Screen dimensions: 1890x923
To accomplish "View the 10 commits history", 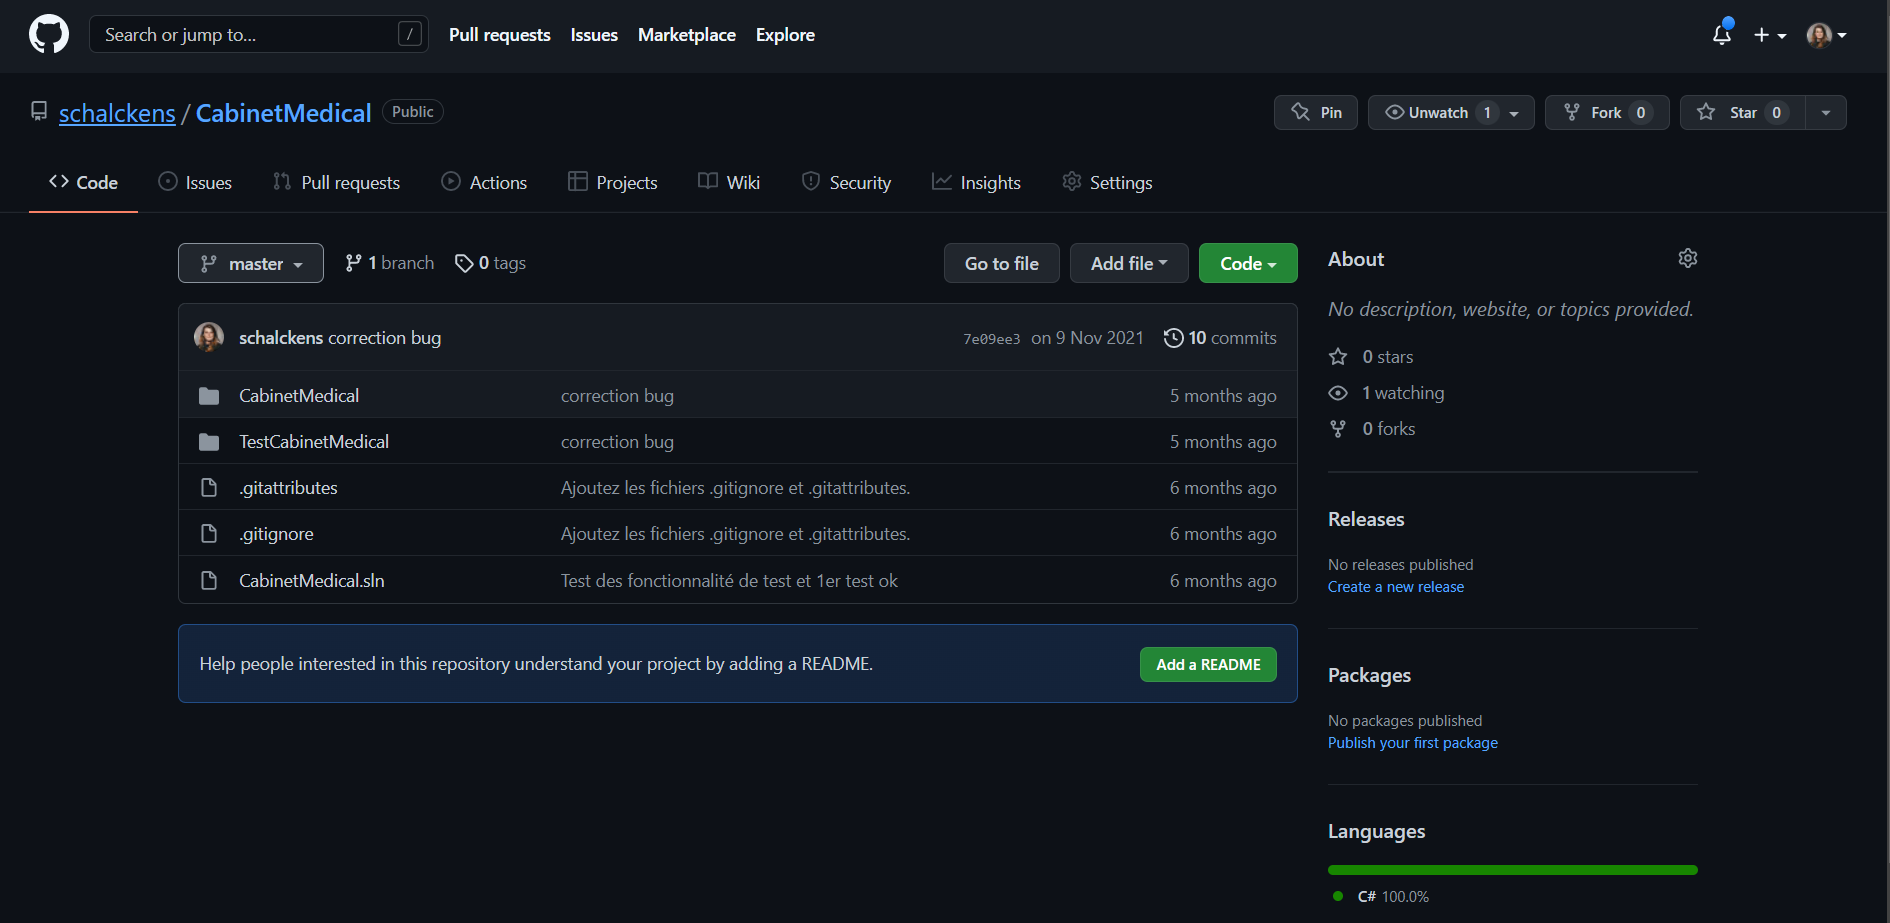I will [1220, 338].
